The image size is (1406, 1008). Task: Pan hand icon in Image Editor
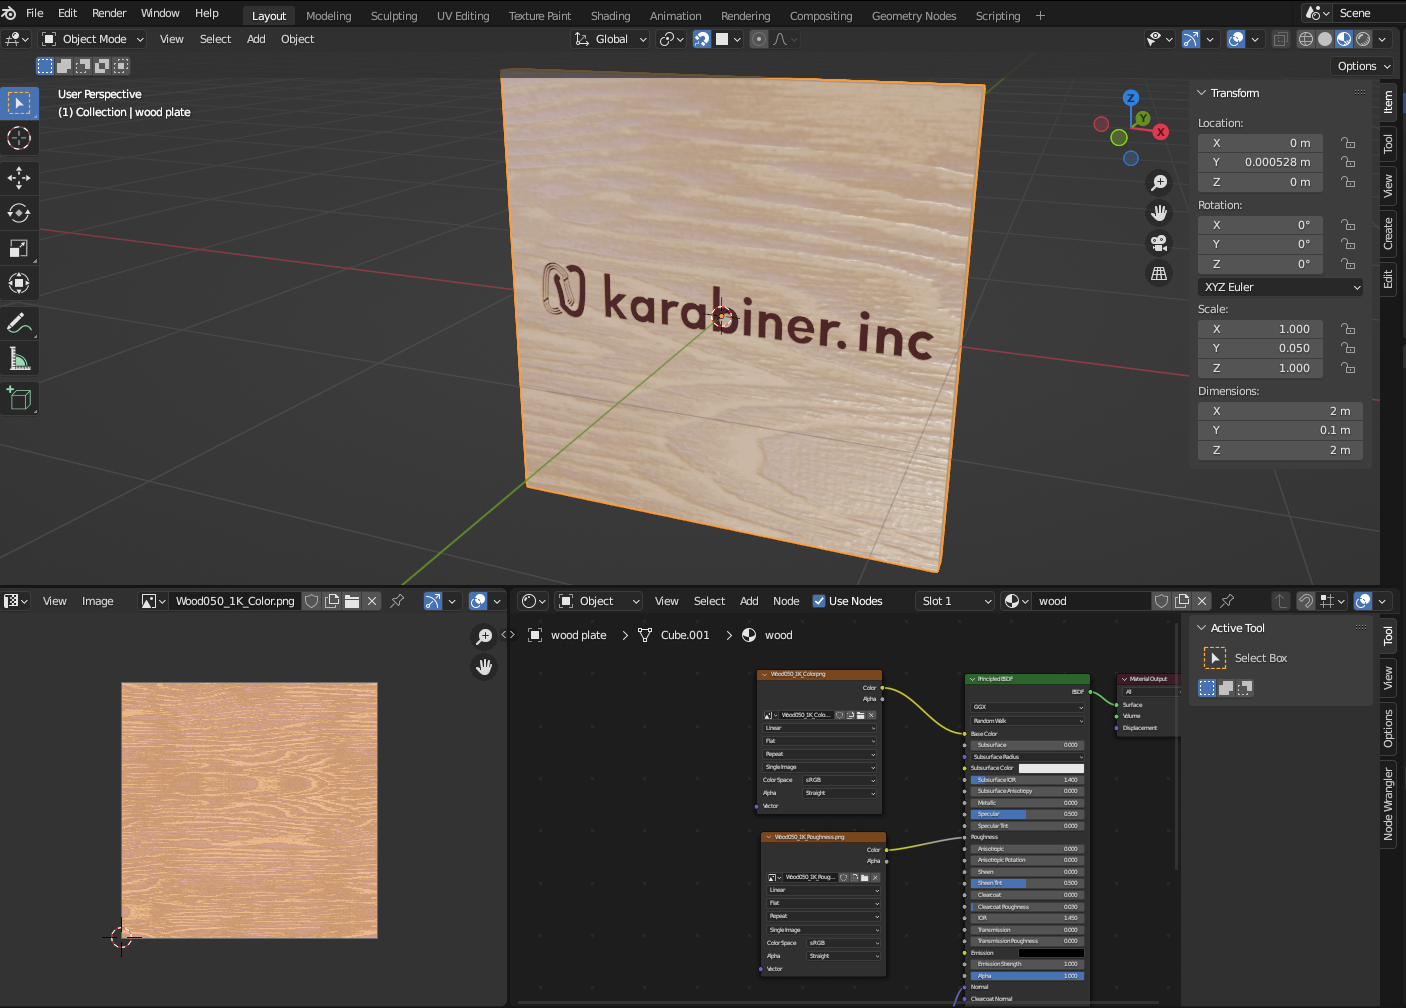pos(484,666)
